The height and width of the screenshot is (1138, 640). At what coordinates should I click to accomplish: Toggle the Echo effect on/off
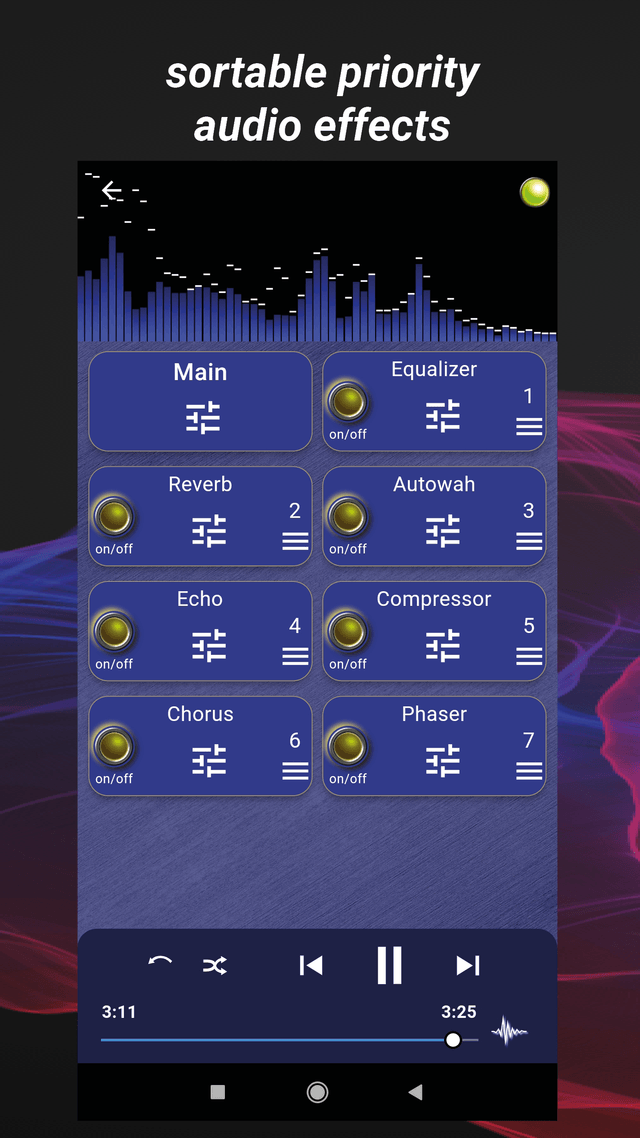point(114,632)
